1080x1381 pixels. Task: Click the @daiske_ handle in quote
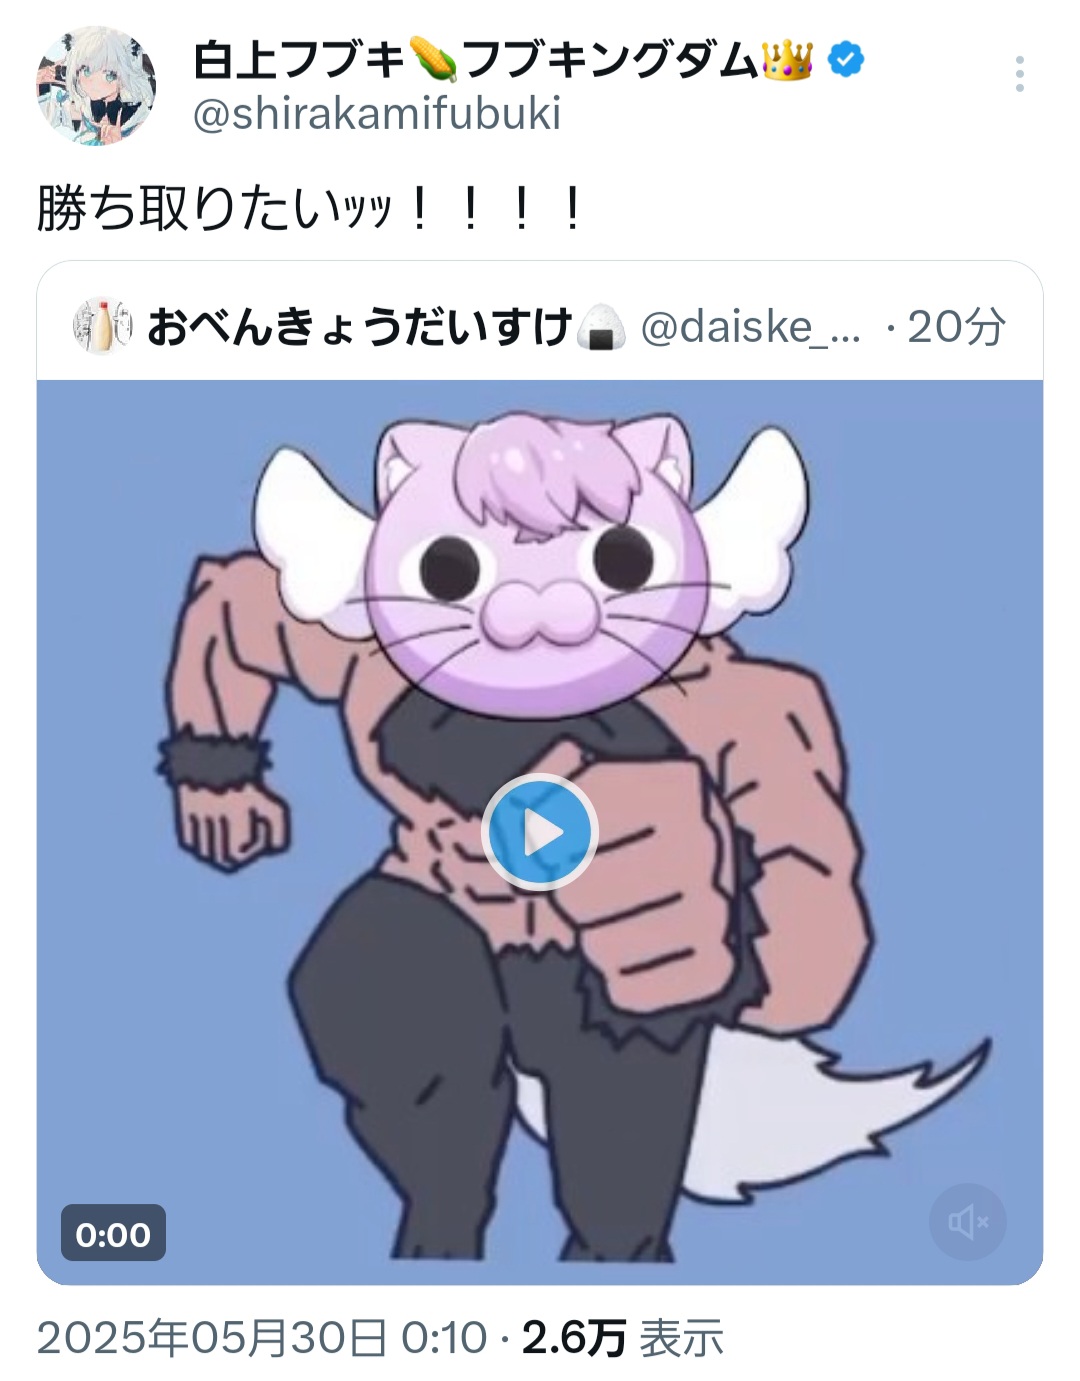[x=750, y=327]
